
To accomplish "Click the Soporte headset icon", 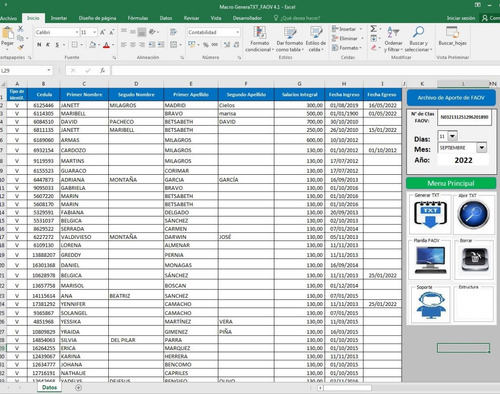I will (431, 305).
